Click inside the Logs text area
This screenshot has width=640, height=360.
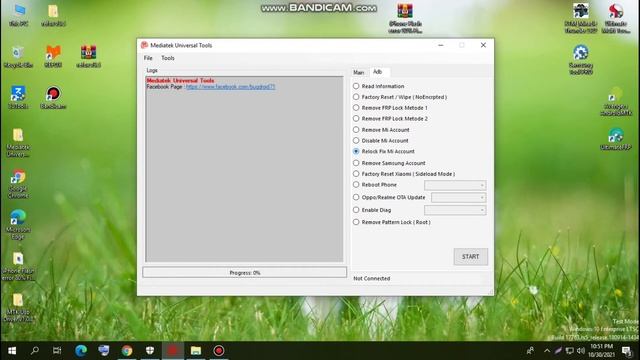244,169
